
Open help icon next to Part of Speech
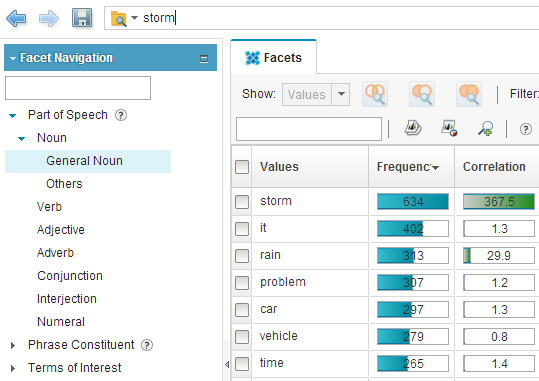point(121,115)
